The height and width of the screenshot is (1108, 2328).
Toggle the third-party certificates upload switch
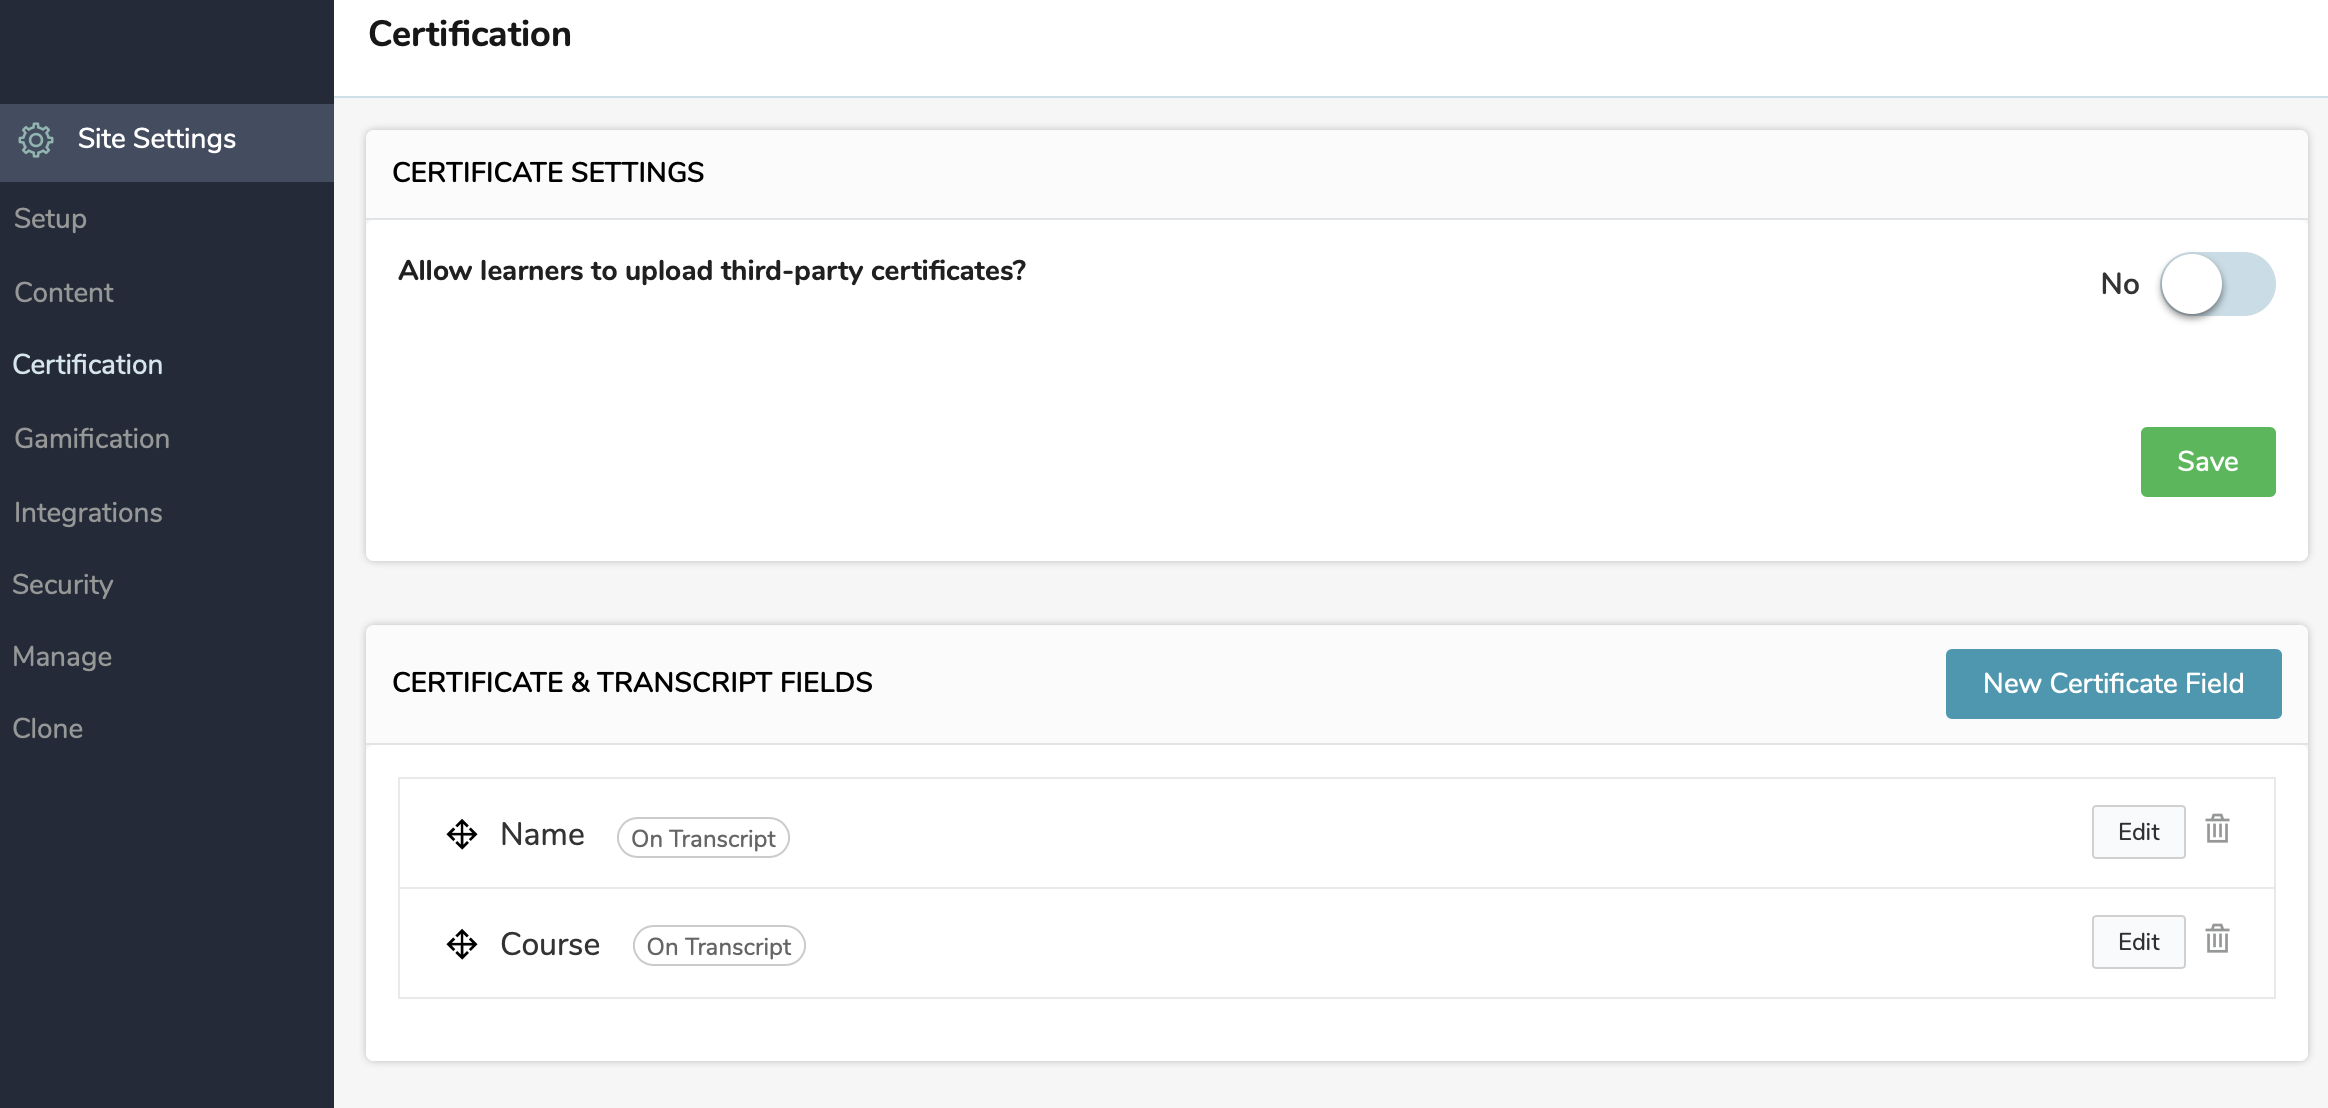click(2218, 284)
